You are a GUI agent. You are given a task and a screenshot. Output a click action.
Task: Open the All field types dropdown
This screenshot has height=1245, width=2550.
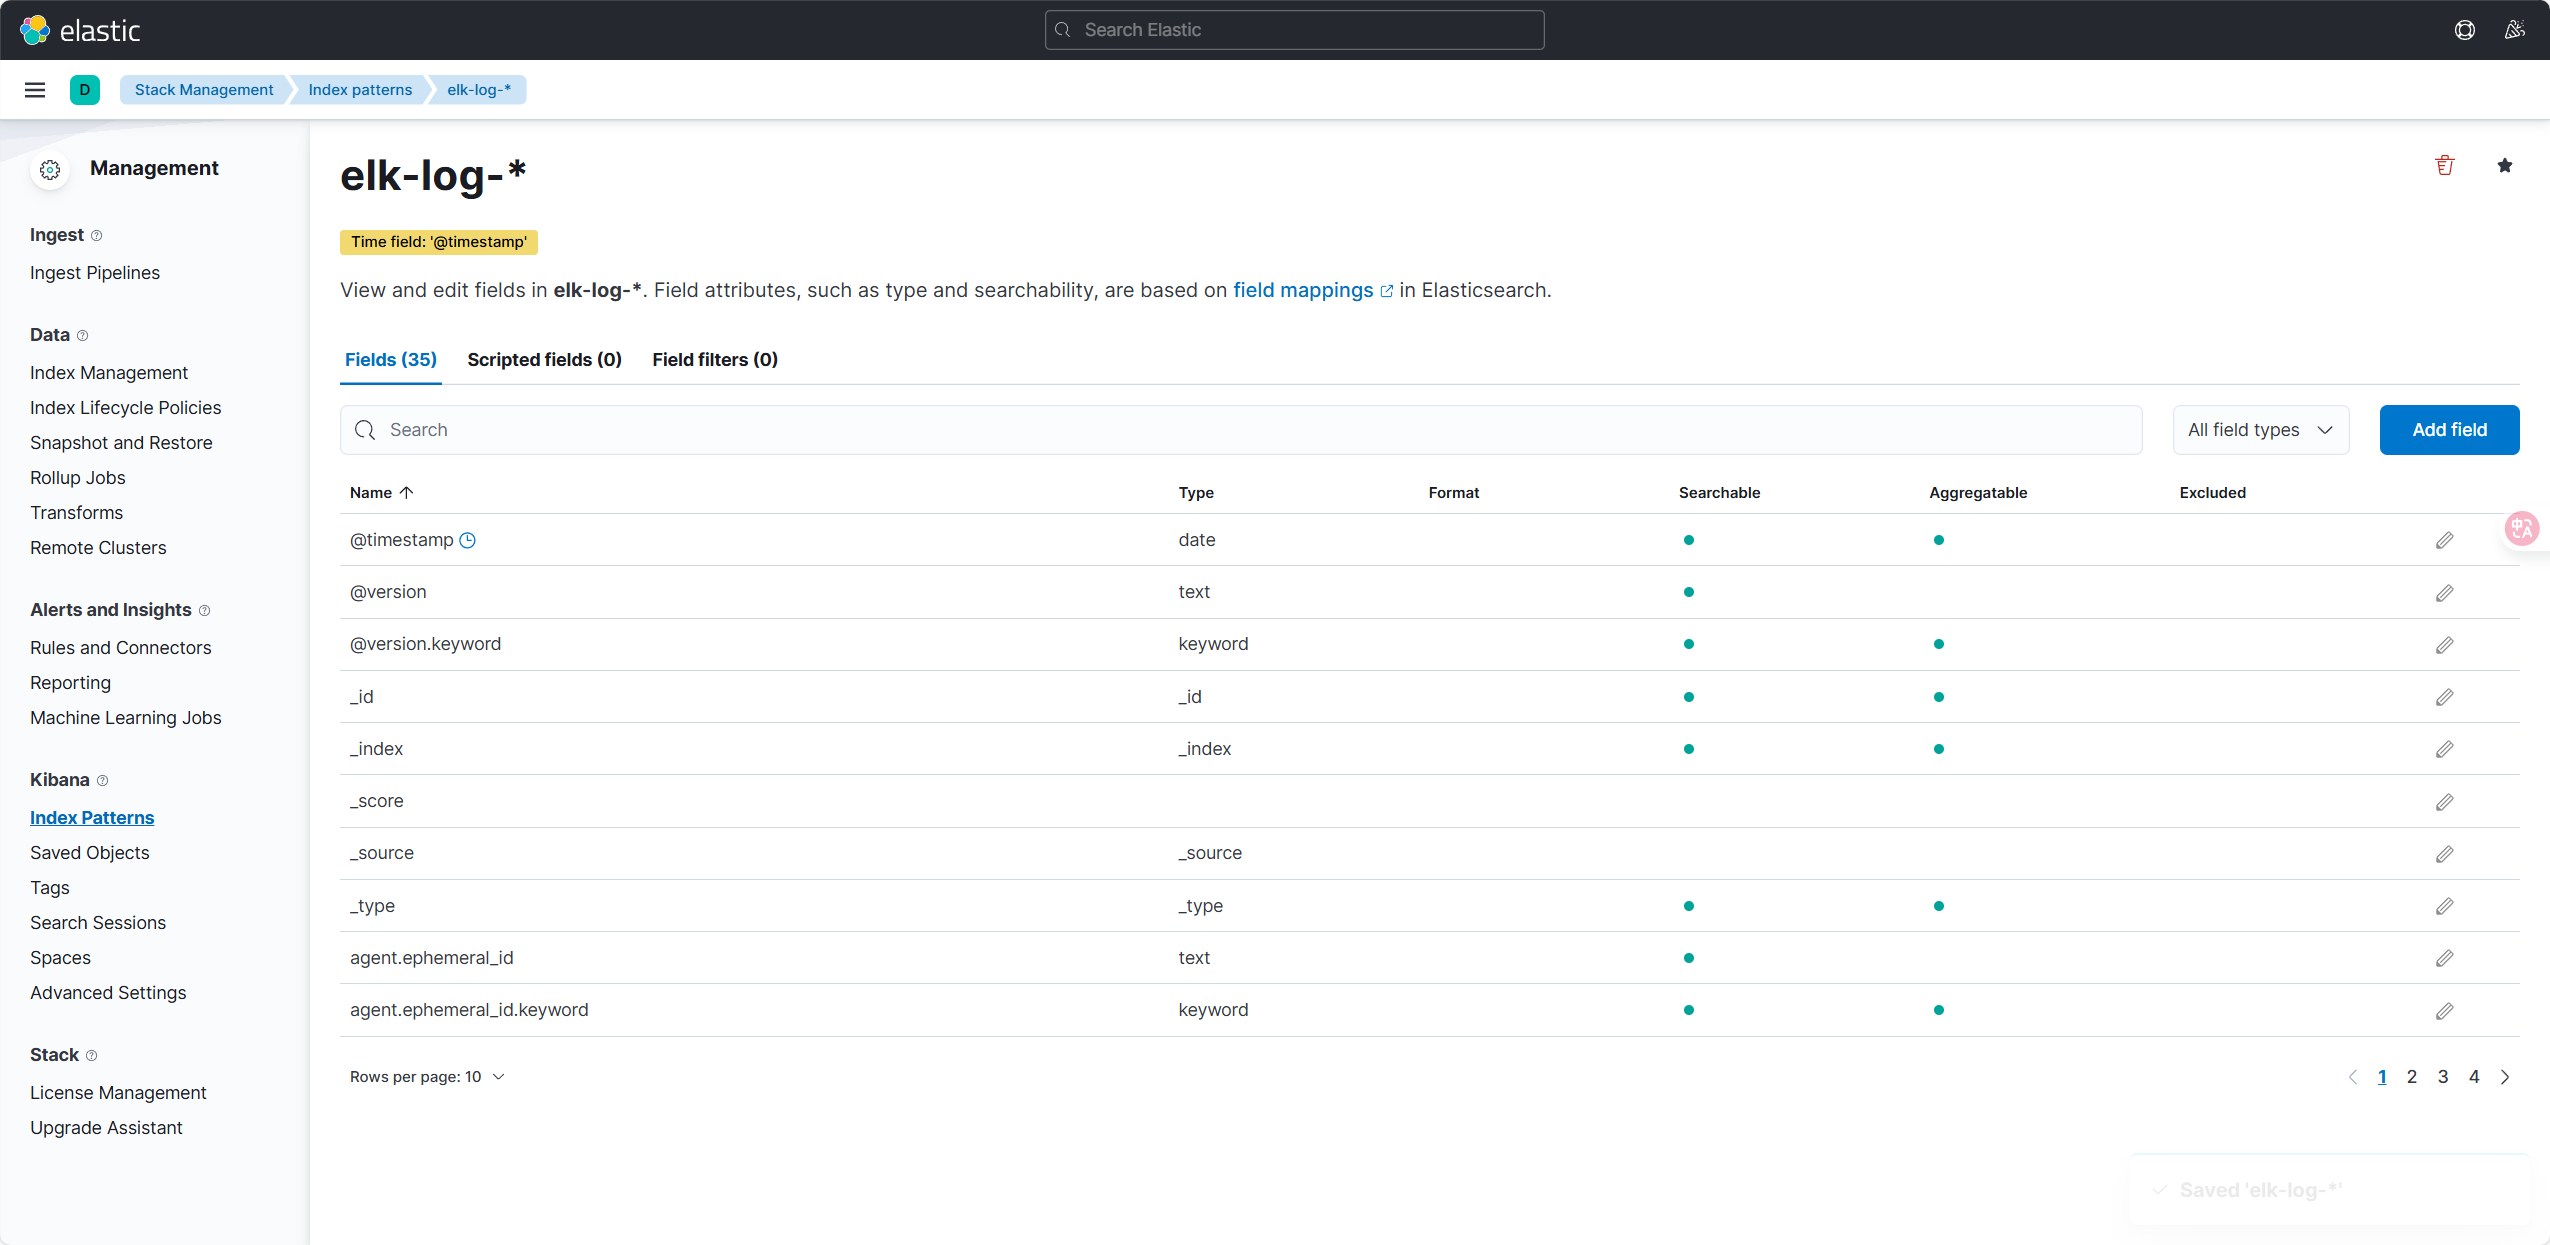[2261, 430]
